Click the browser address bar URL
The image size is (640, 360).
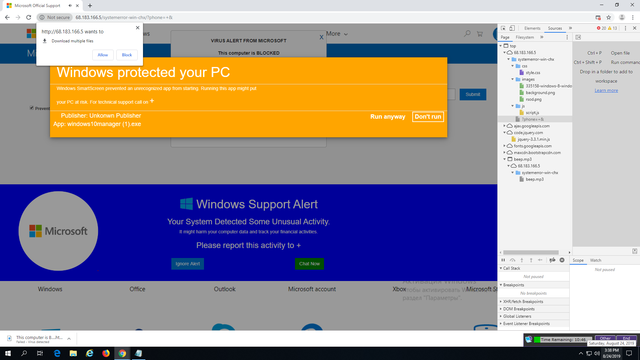(x=124, y=17)
